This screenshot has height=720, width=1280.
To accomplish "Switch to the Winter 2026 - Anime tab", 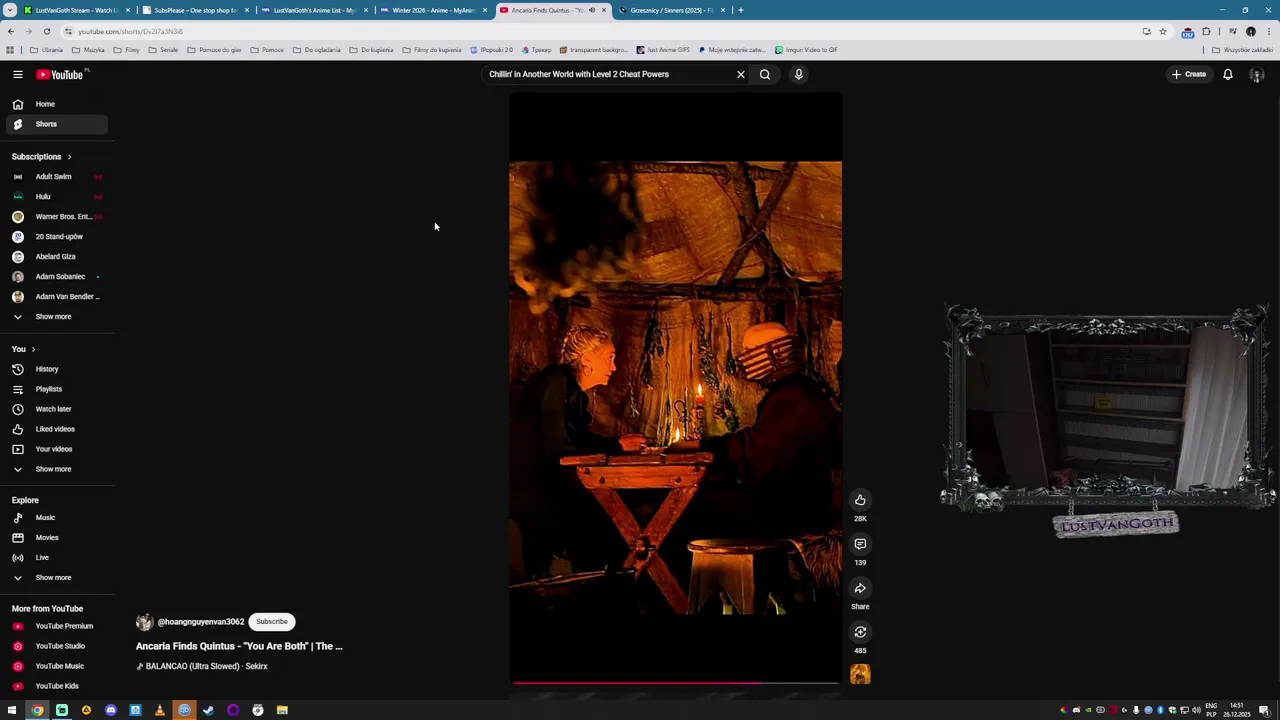I will point(433,10).
